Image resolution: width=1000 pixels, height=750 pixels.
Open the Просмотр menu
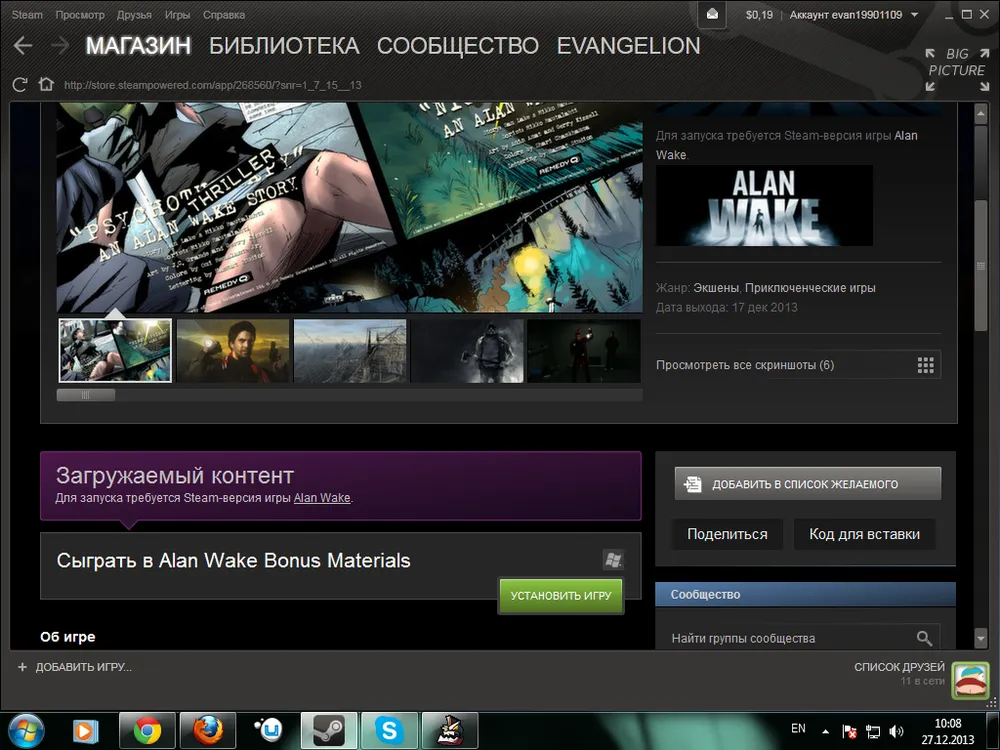pyautogui.click(x=80, y=15)
